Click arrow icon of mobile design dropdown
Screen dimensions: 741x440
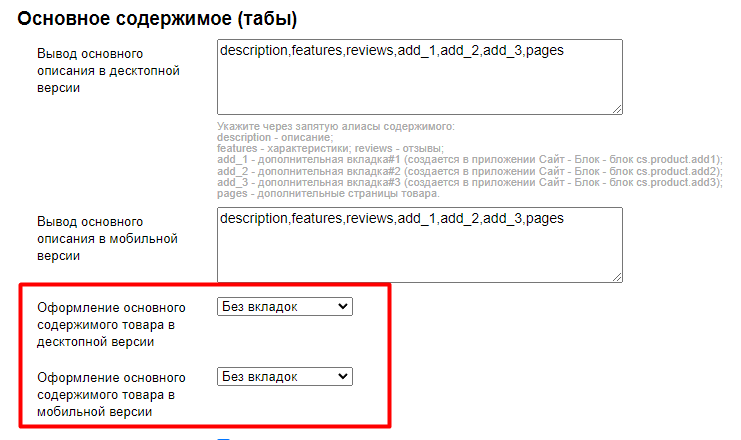[x=344, y=377]
